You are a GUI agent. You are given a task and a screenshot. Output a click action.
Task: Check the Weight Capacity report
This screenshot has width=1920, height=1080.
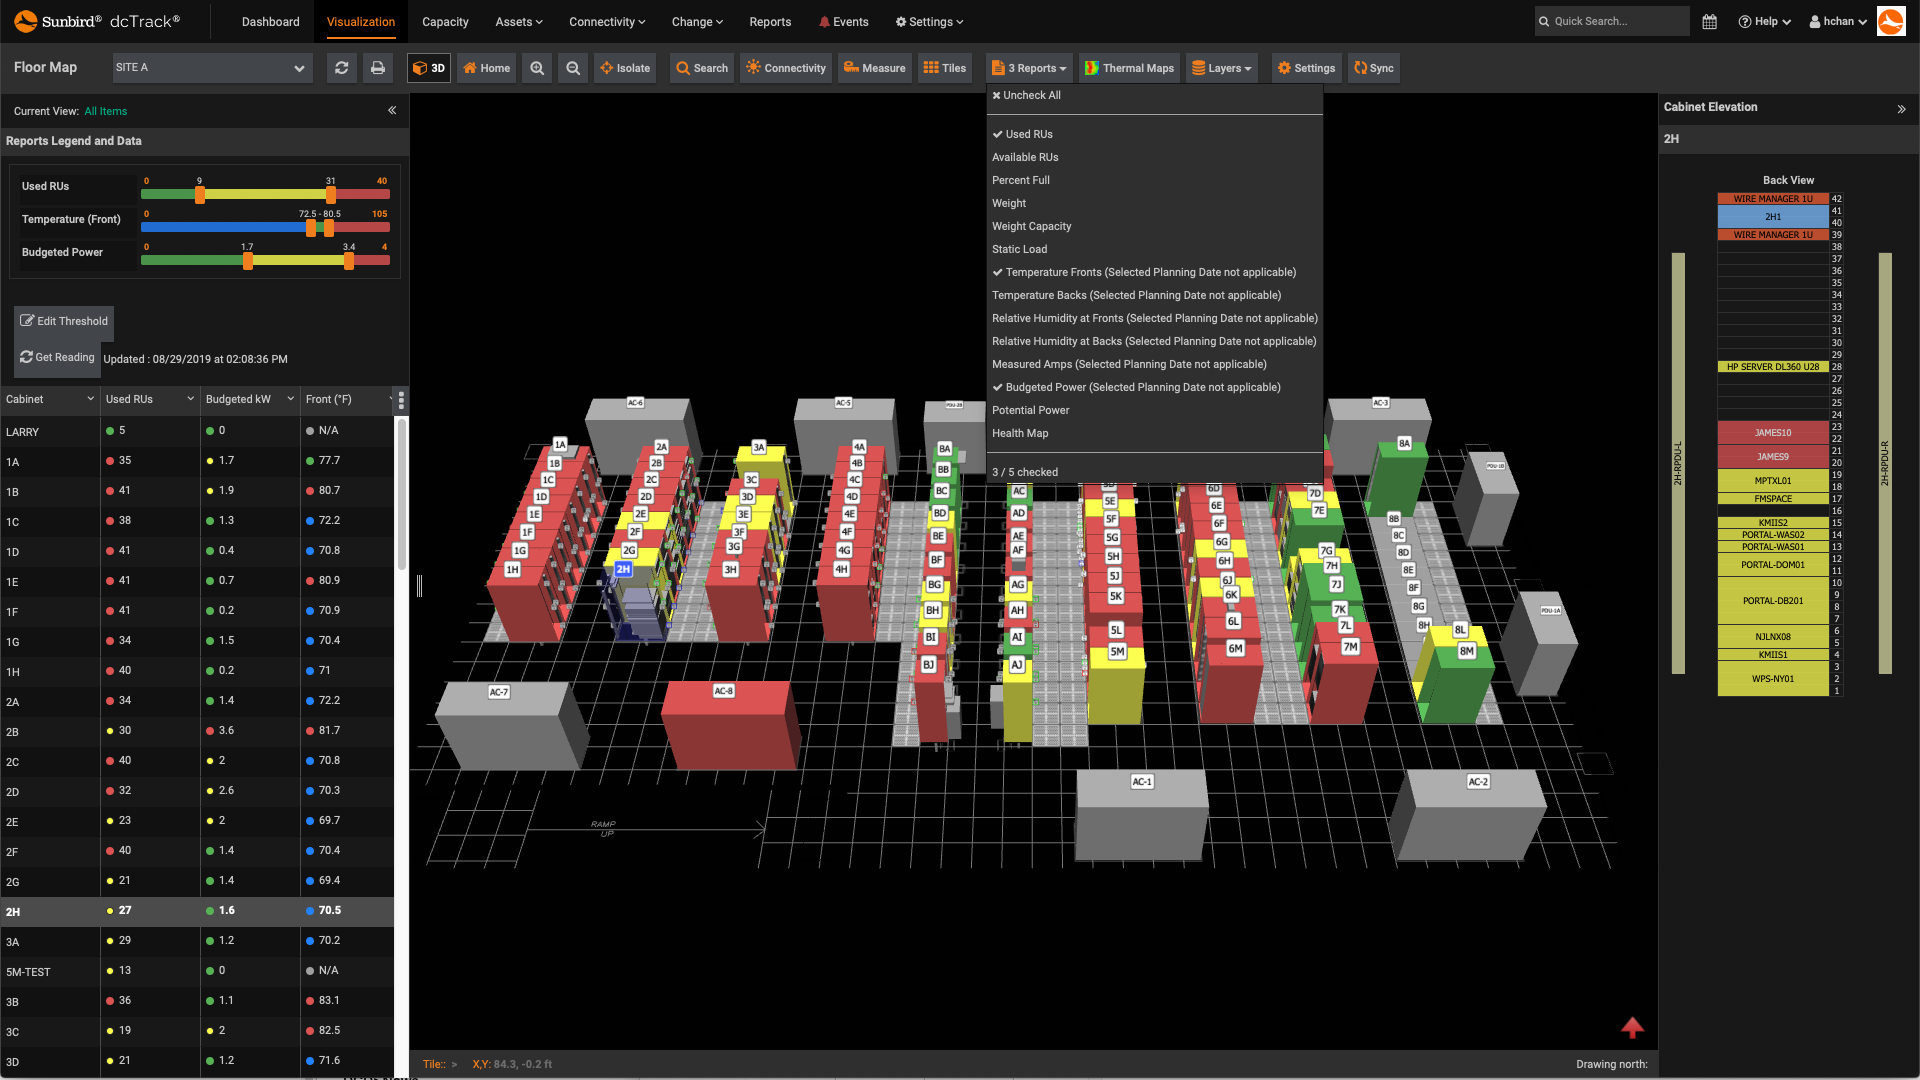click(x=1032, y=226)
